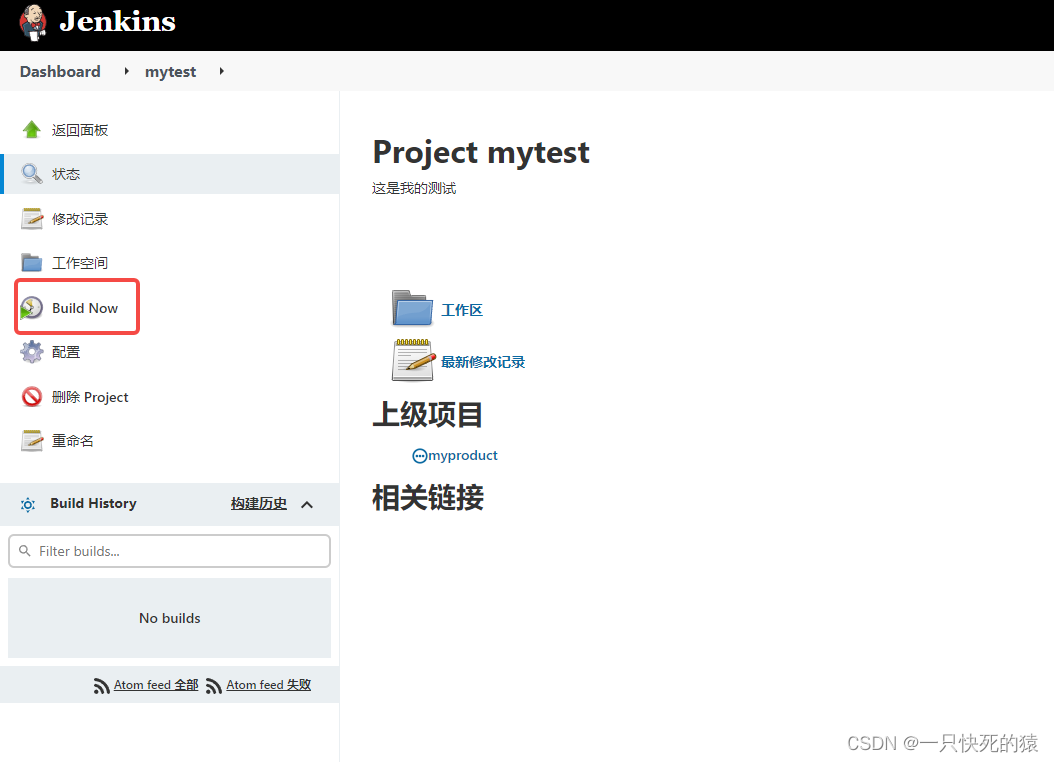Click the notepad icon beside 修改记录
The height and width of the screenshot is (762, 1054).
click(32, 218)
